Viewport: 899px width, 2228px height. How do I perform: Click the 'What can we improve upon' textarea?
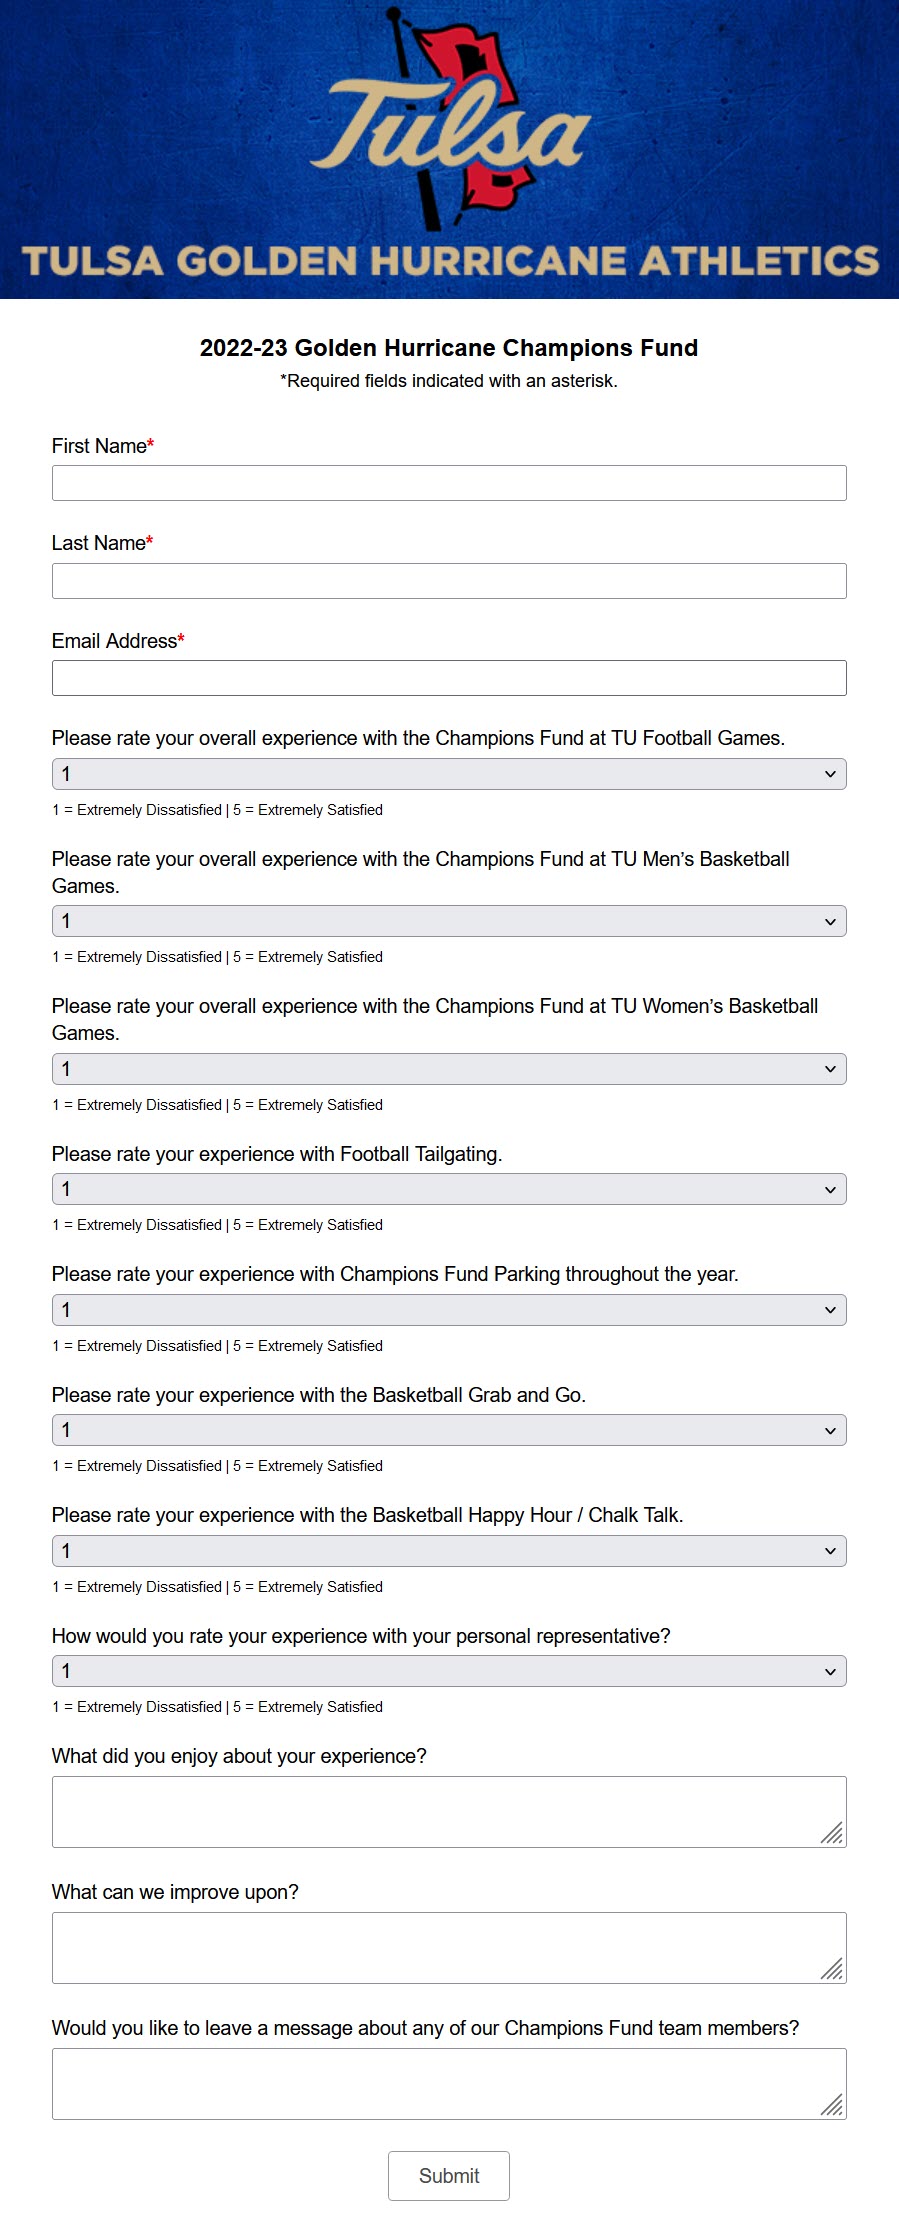pyautogui.click(x=449, y=1948)
